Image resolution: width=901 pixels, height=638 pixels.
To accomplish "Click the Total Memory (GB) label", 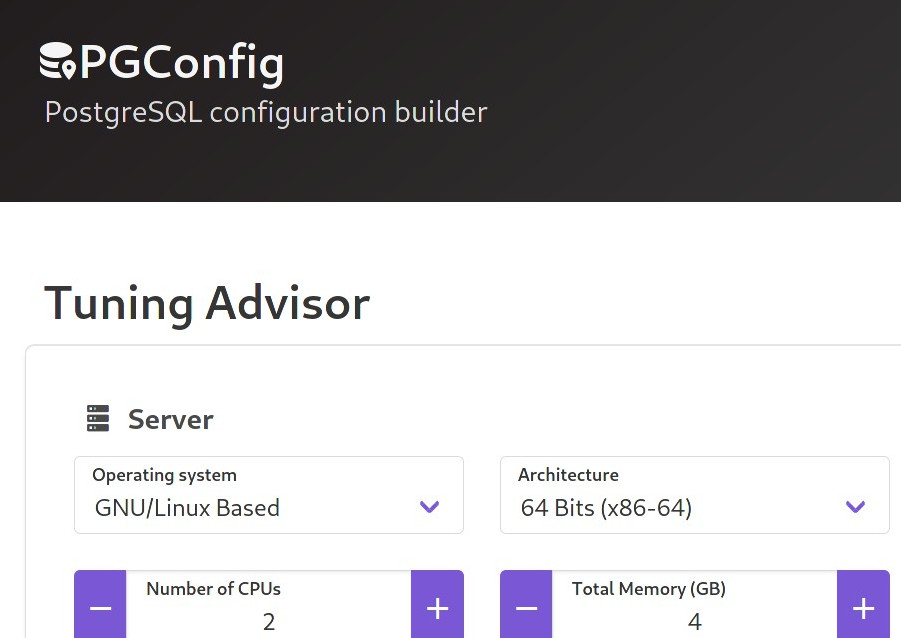I will (649, 589).
